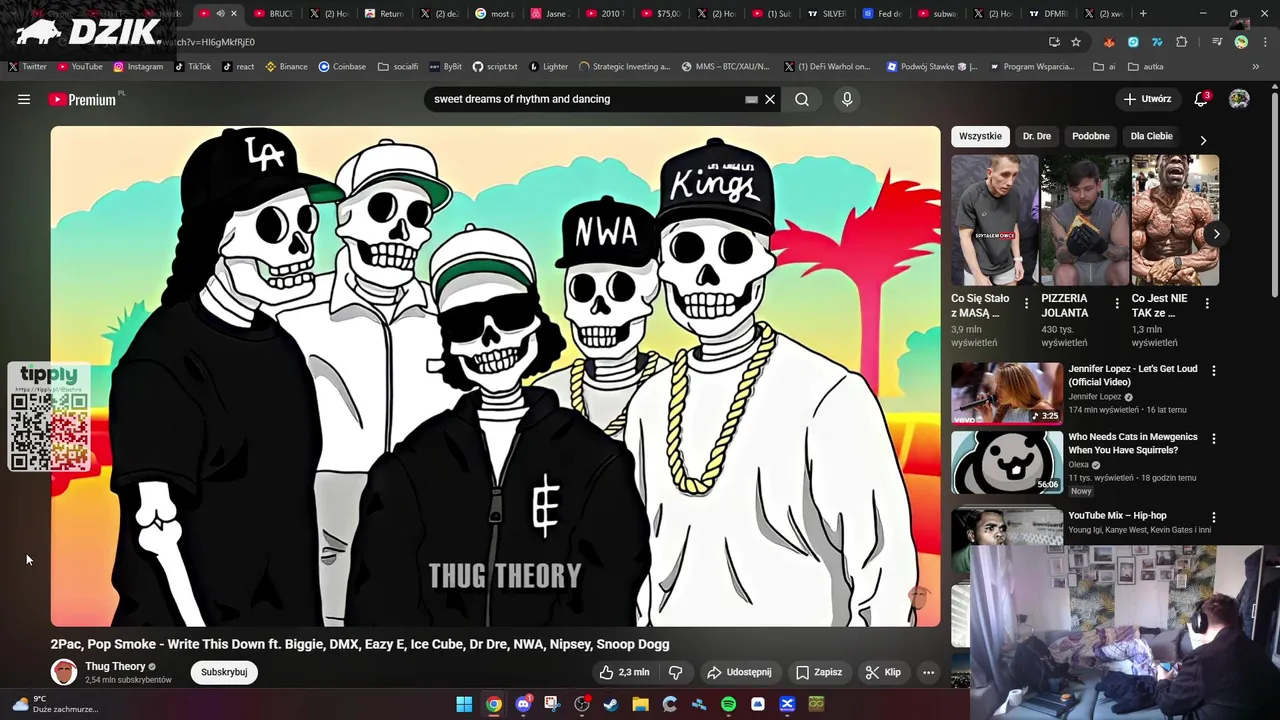This screenshot has width=1280, height=720.
Task: Open the Binance bookmark
Action: click(286, 67)
